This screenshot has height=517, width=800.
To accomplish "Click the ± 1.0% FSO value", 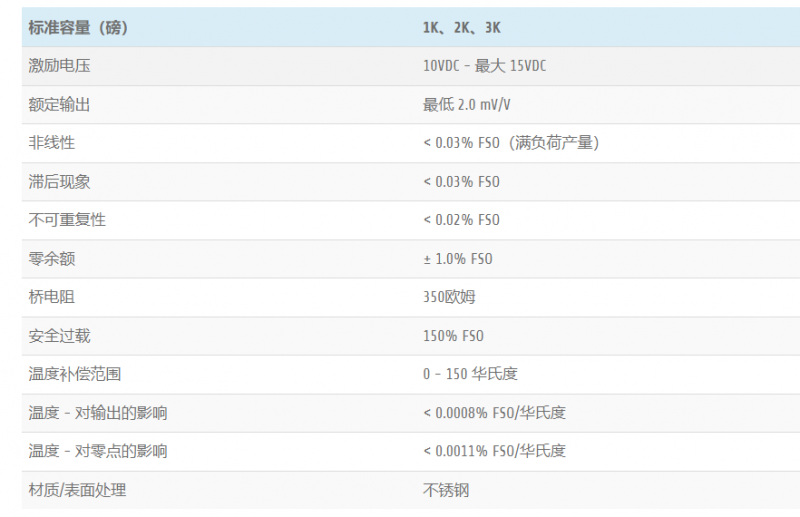I will (x=458, y=259).
